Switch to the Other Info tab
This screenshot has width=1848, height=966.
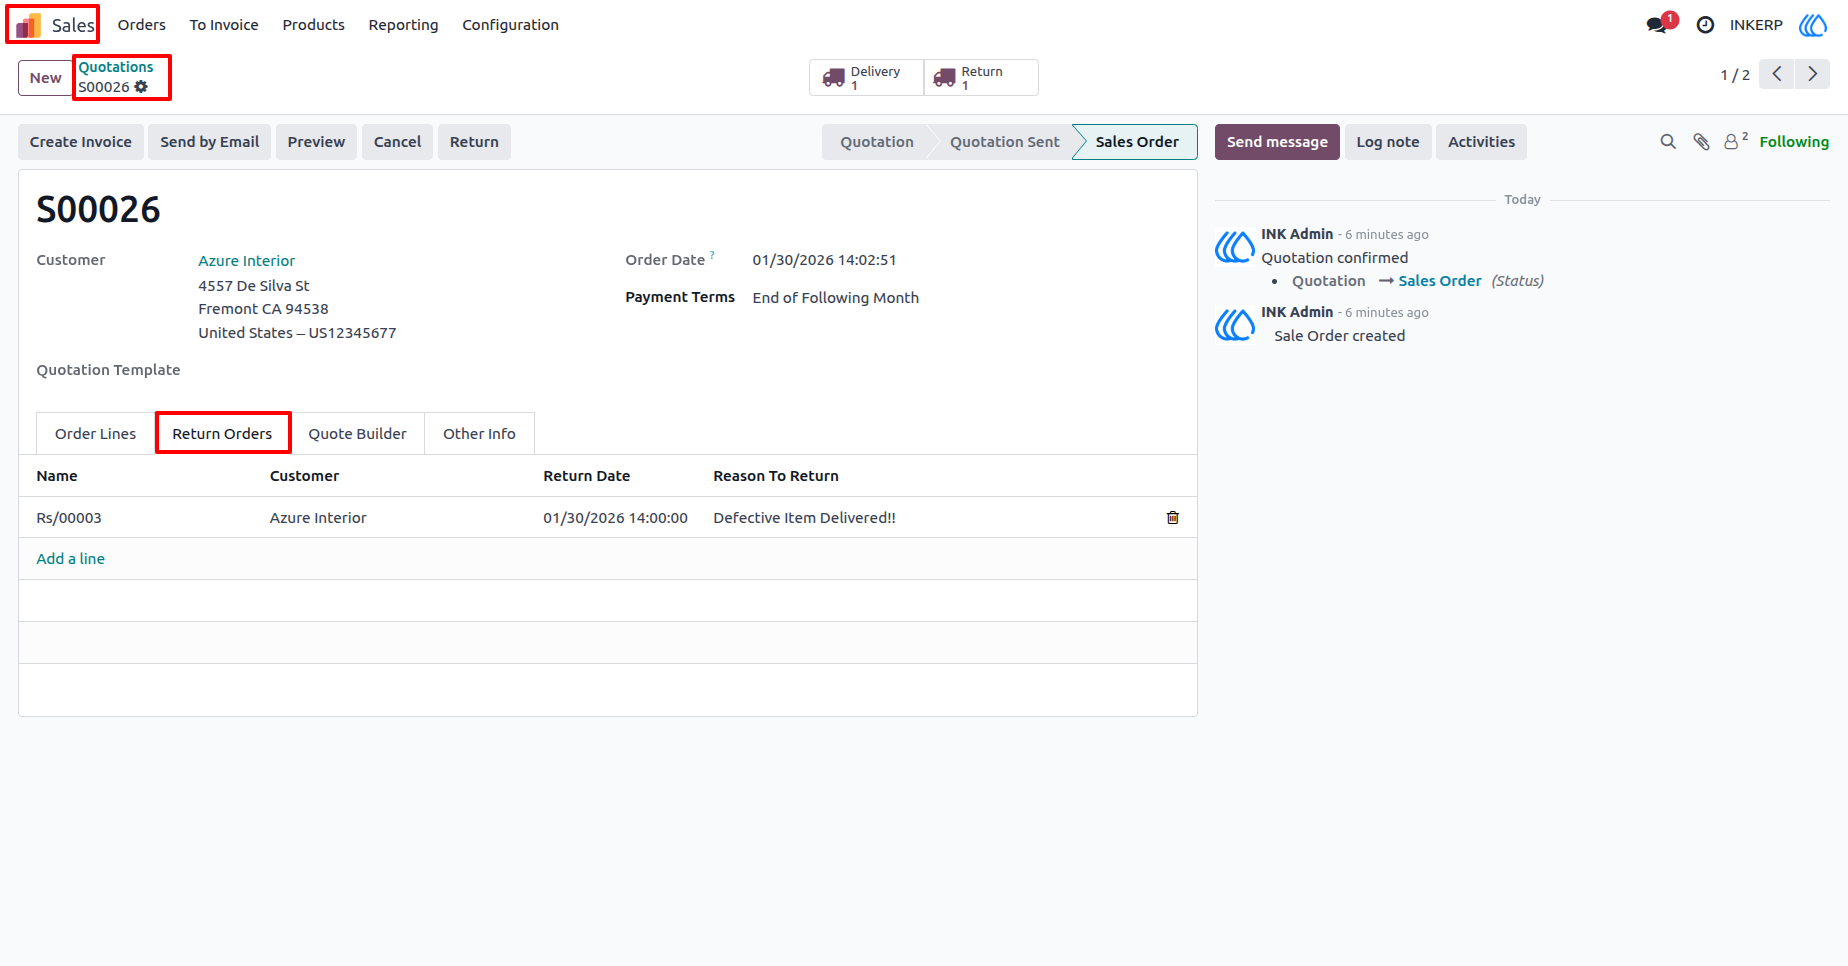pyautogui.click(x=479, y=434)
